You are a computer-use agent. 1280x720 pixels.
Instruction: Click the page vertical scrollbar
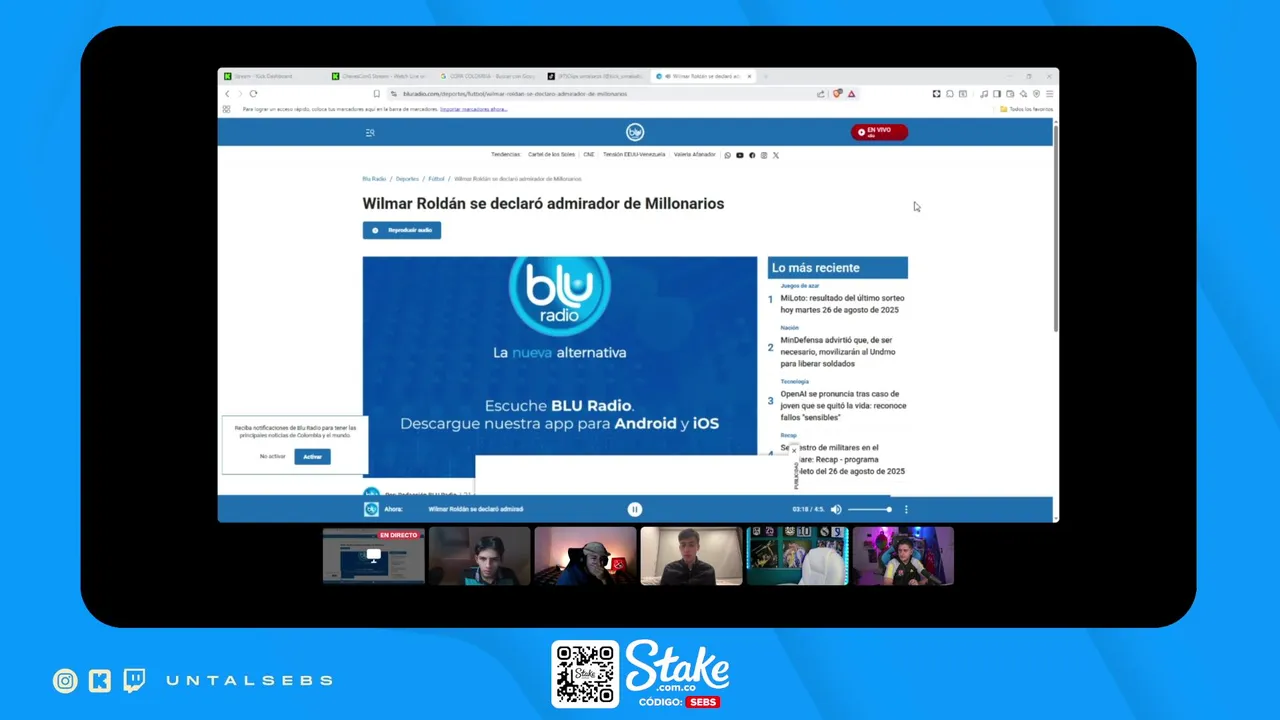[1056, 228]
